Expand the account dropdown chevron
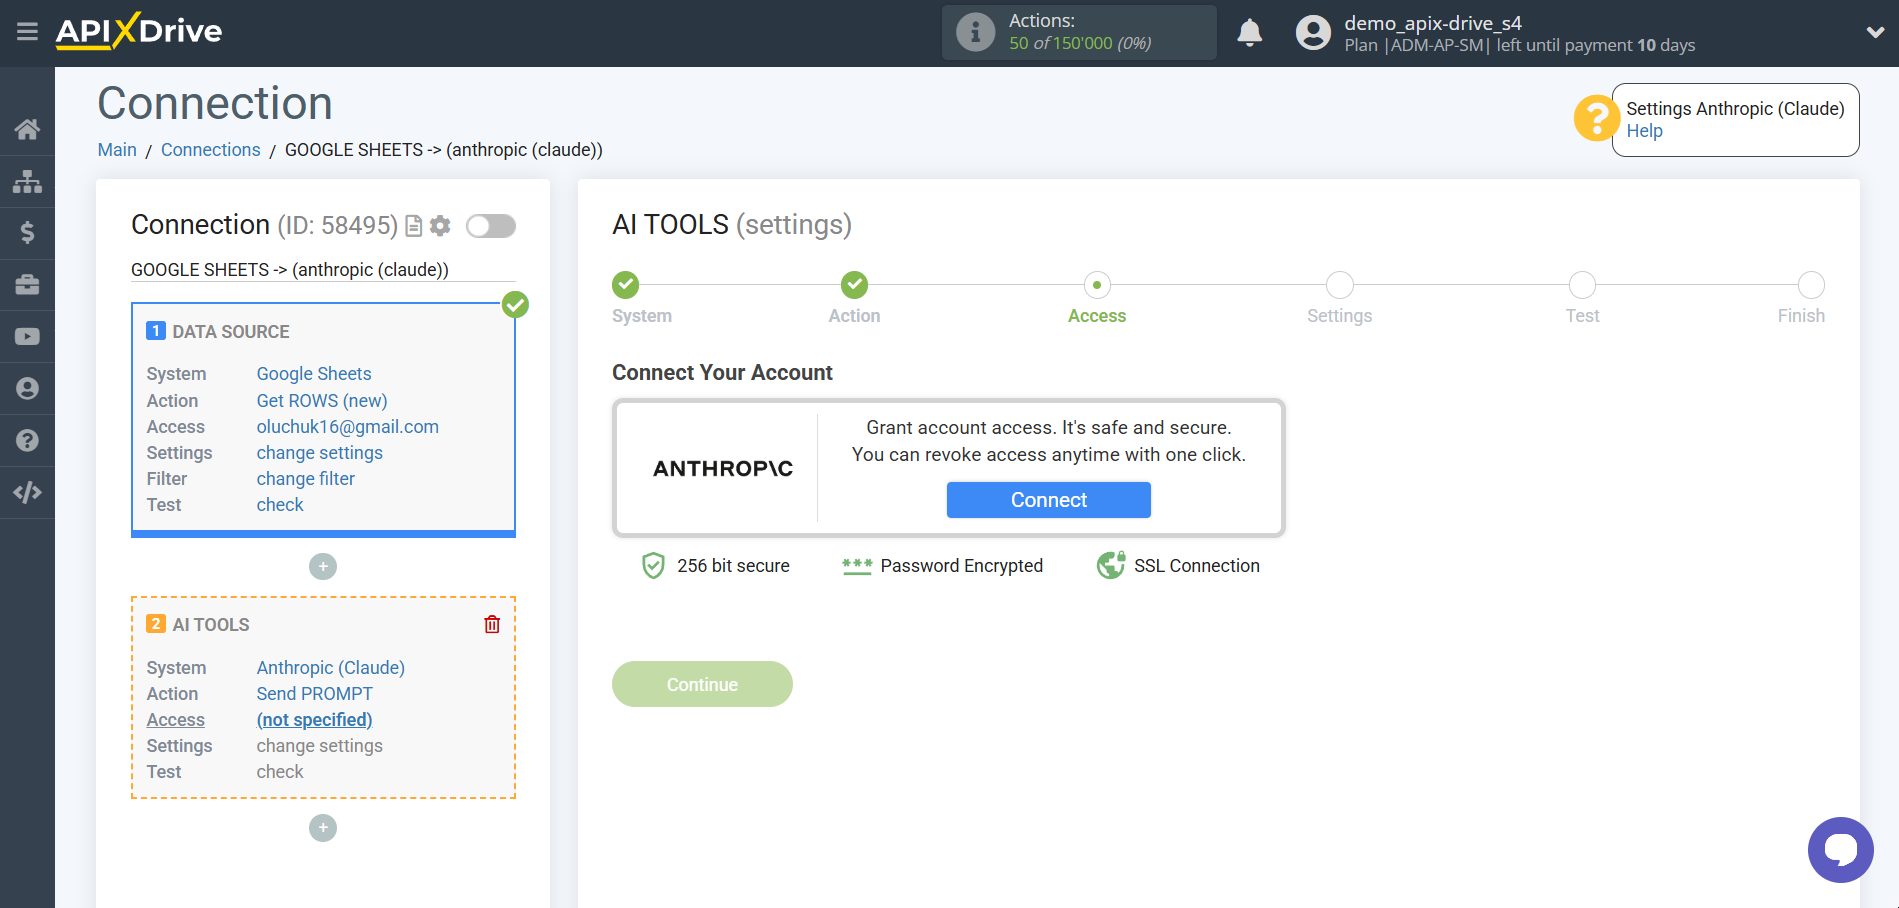 coord(1875,32)
